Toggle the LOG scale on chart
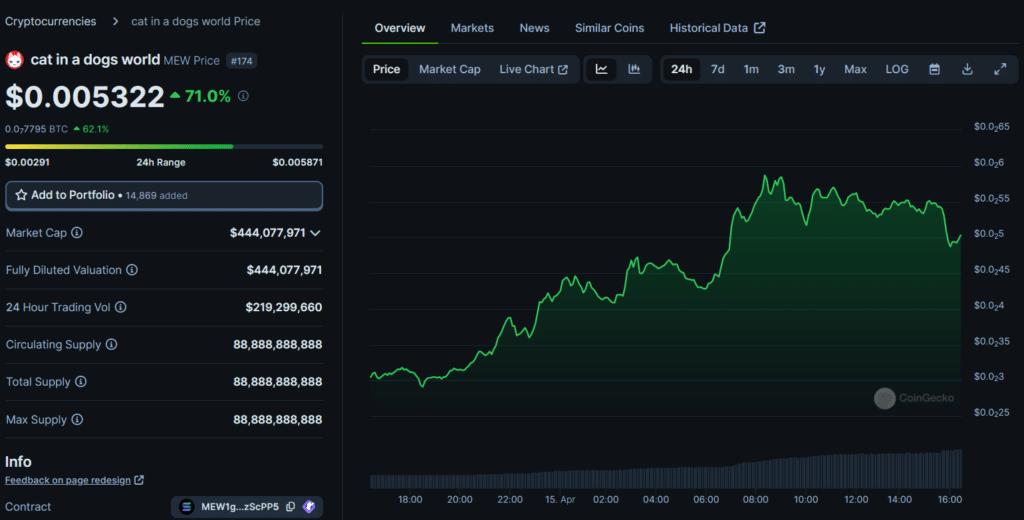1024x520 pixels. (x=897, y=69)
